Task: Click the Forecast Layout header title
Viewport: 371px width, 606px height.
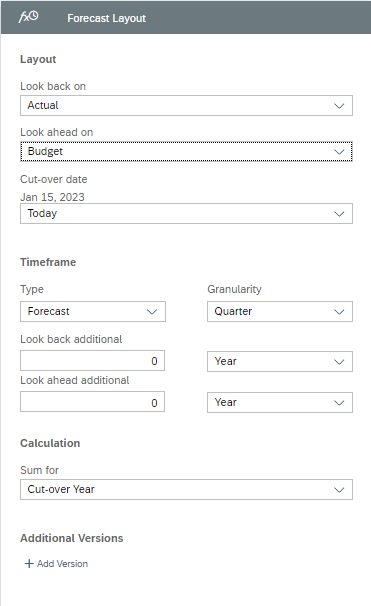Action: 107,18
